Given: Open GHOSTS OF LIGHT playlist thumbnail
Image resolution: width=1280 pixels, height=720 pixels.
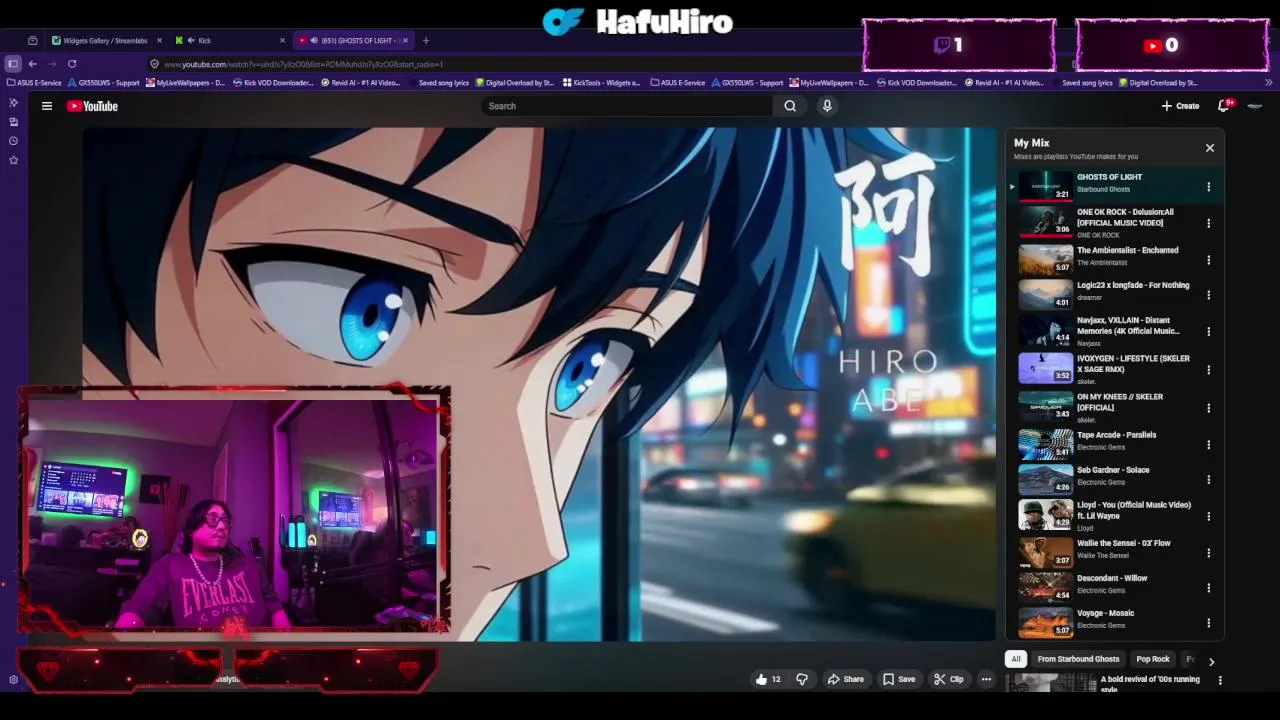Looking at the screenshot, I should [1045, 185].
